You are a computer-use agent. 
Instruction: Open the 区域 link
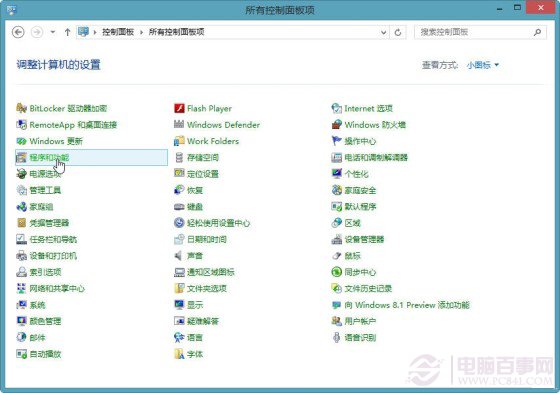pyautogui.click(x=352, y=223)
